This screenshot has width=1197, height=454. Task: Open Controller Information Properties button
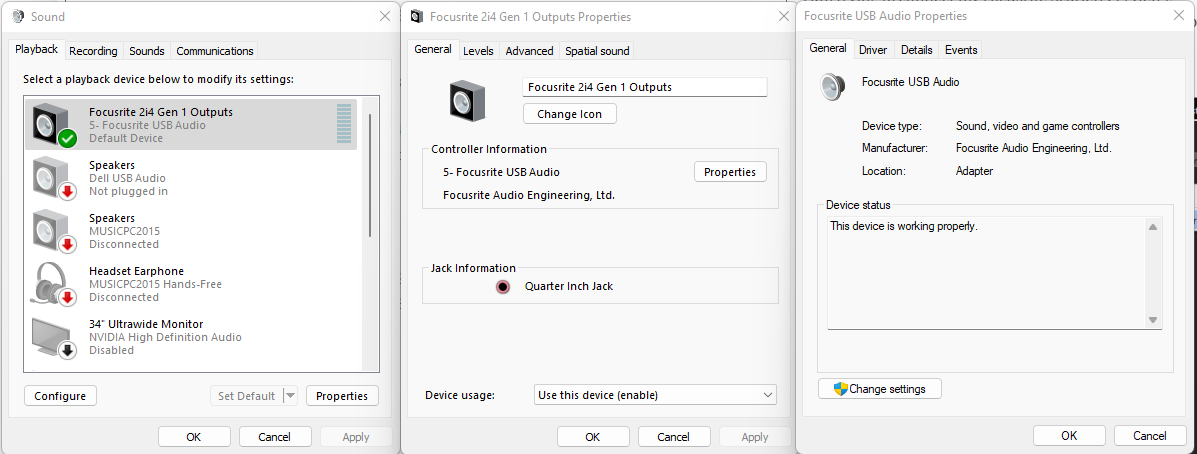coord(730,172)
